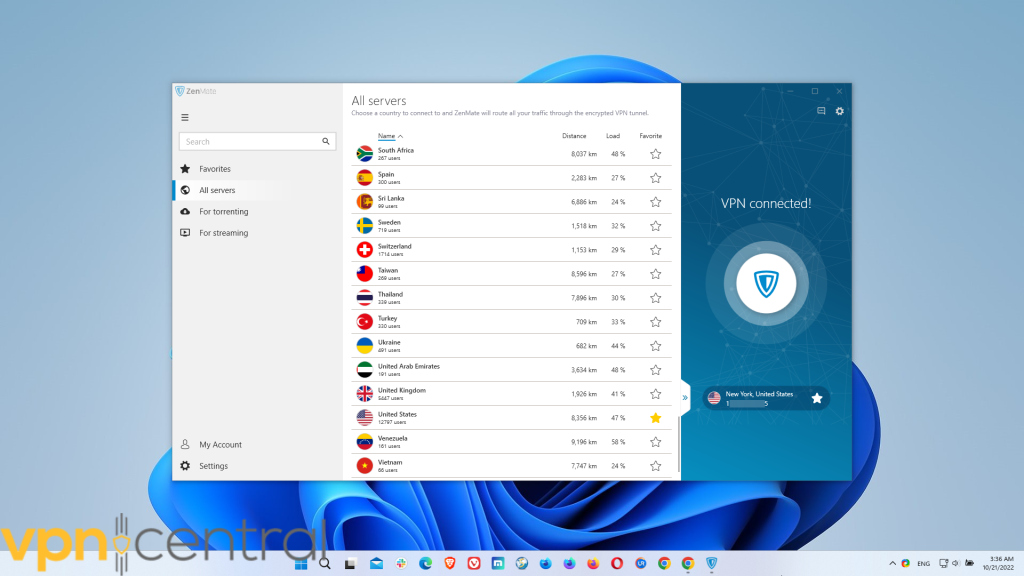Sort servers by the Name column

pos(387,136)
